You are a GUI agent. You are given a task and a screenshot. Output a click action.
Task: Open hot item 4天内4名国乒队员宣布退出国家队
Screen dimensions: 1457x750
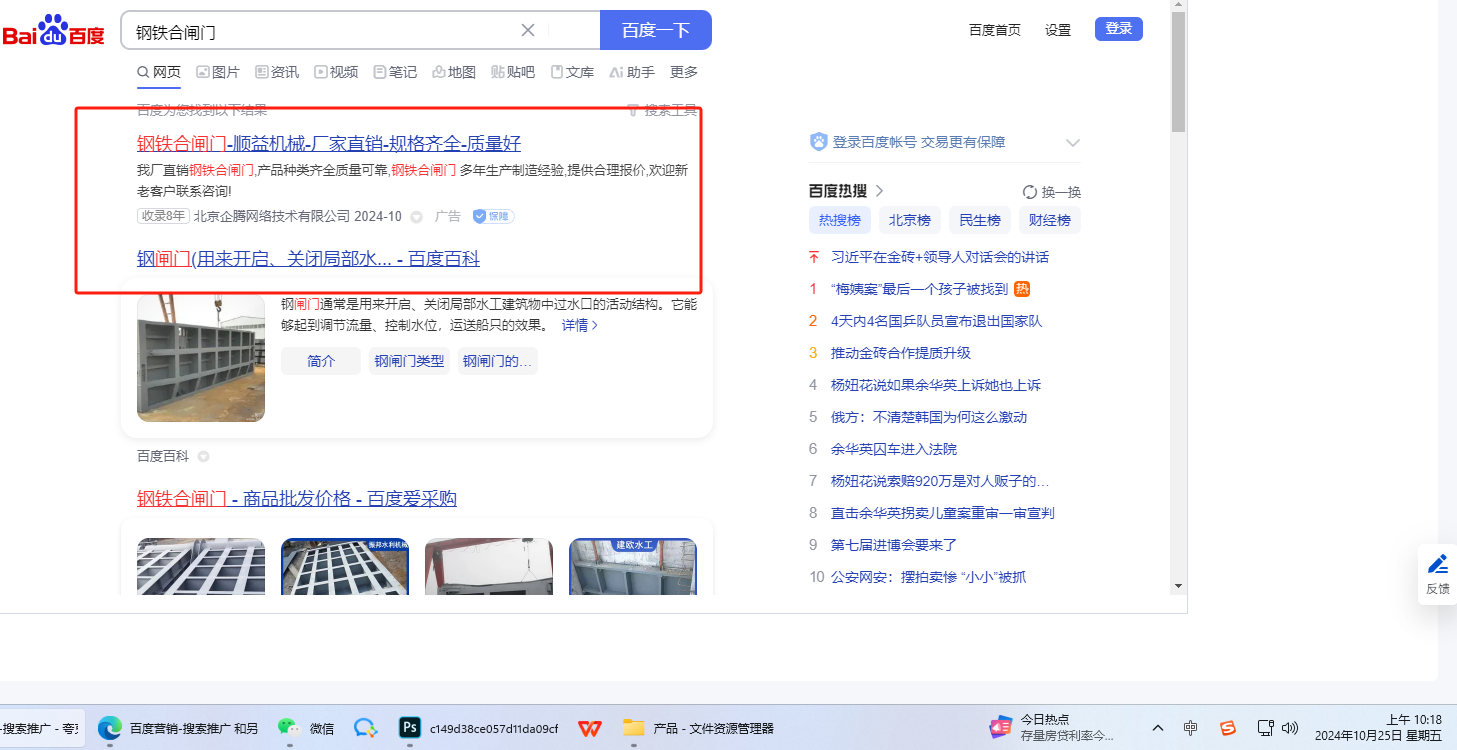[x=937, y=321]
